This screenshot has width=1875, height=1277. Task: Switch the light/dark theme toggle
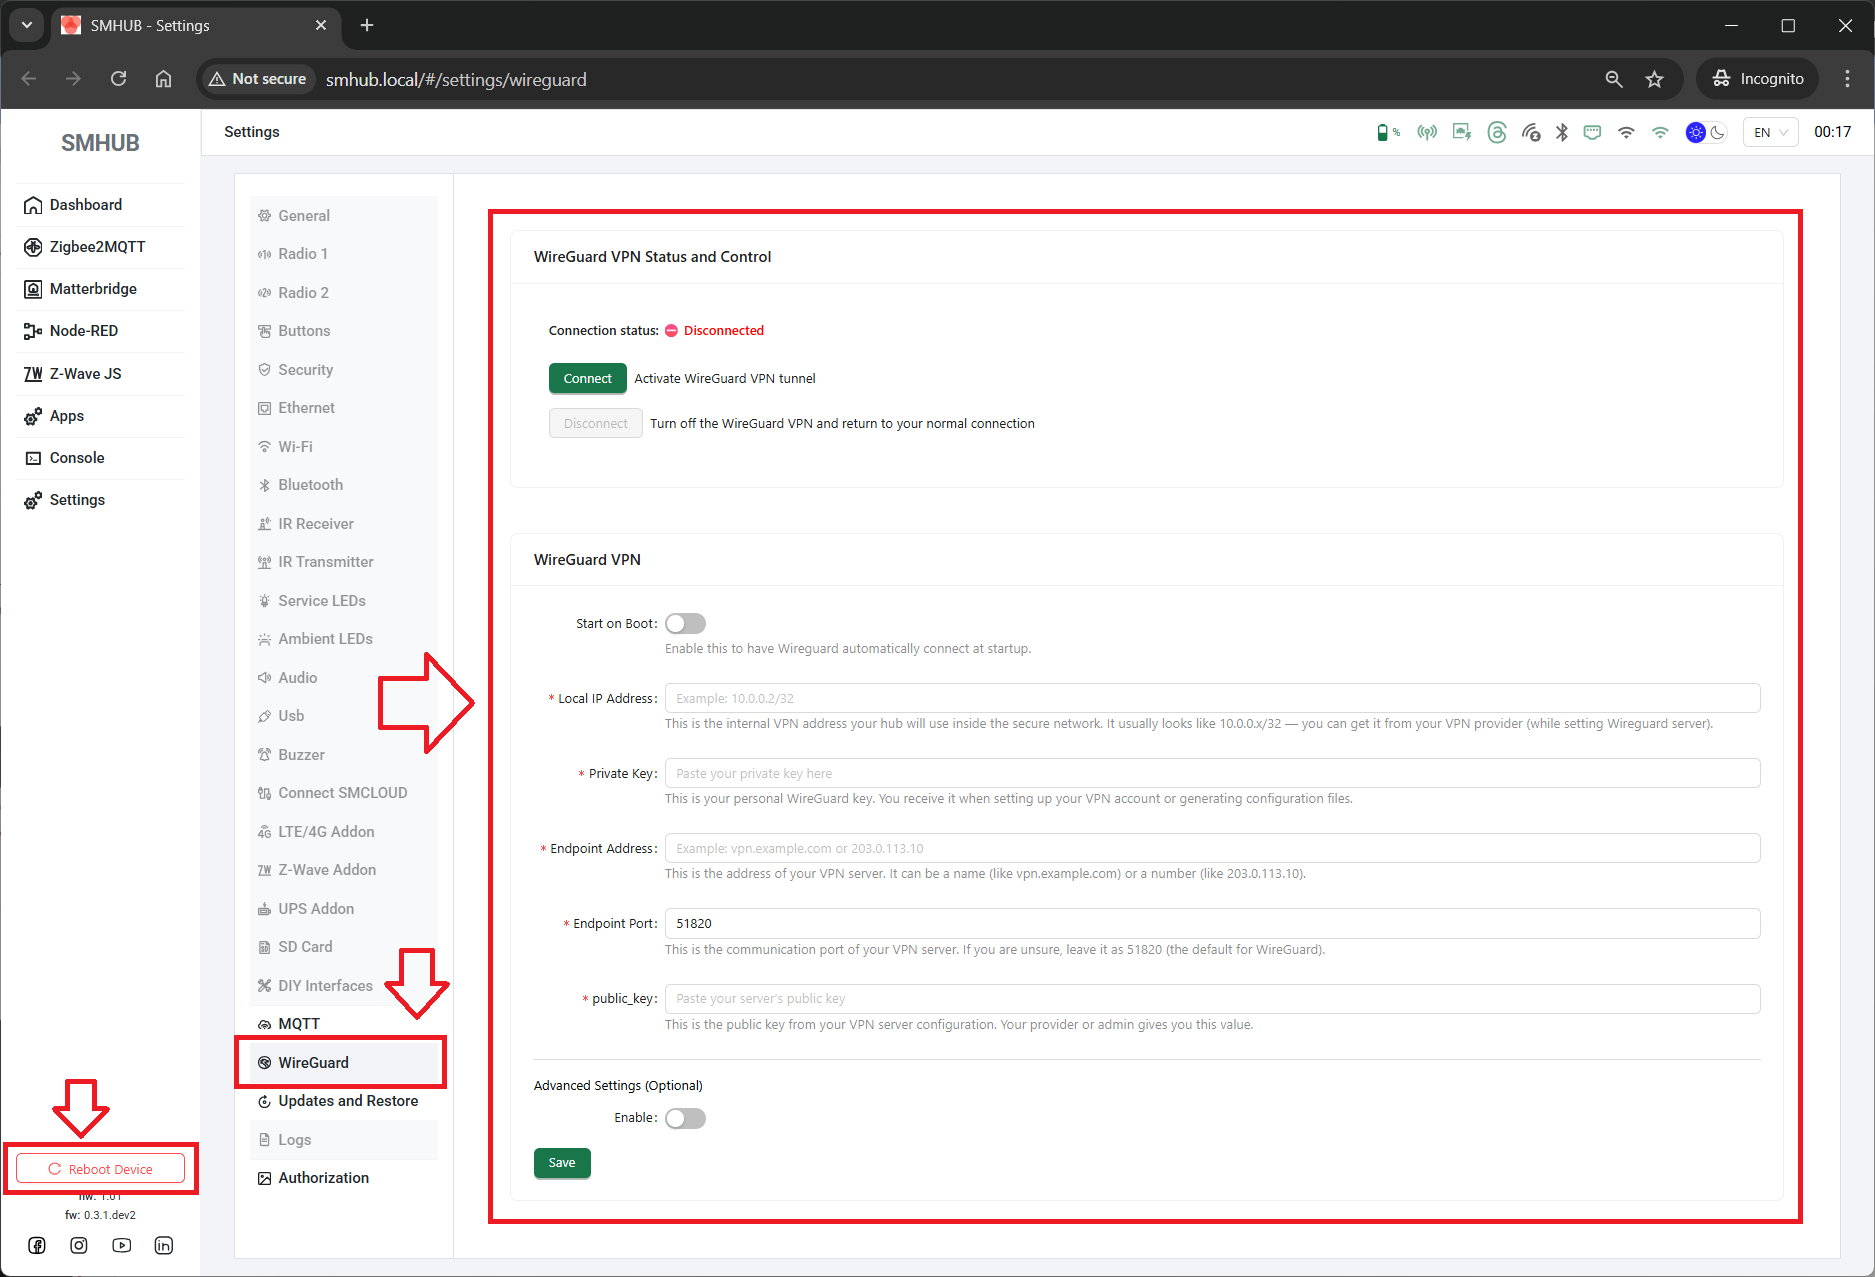point(1706,132)
